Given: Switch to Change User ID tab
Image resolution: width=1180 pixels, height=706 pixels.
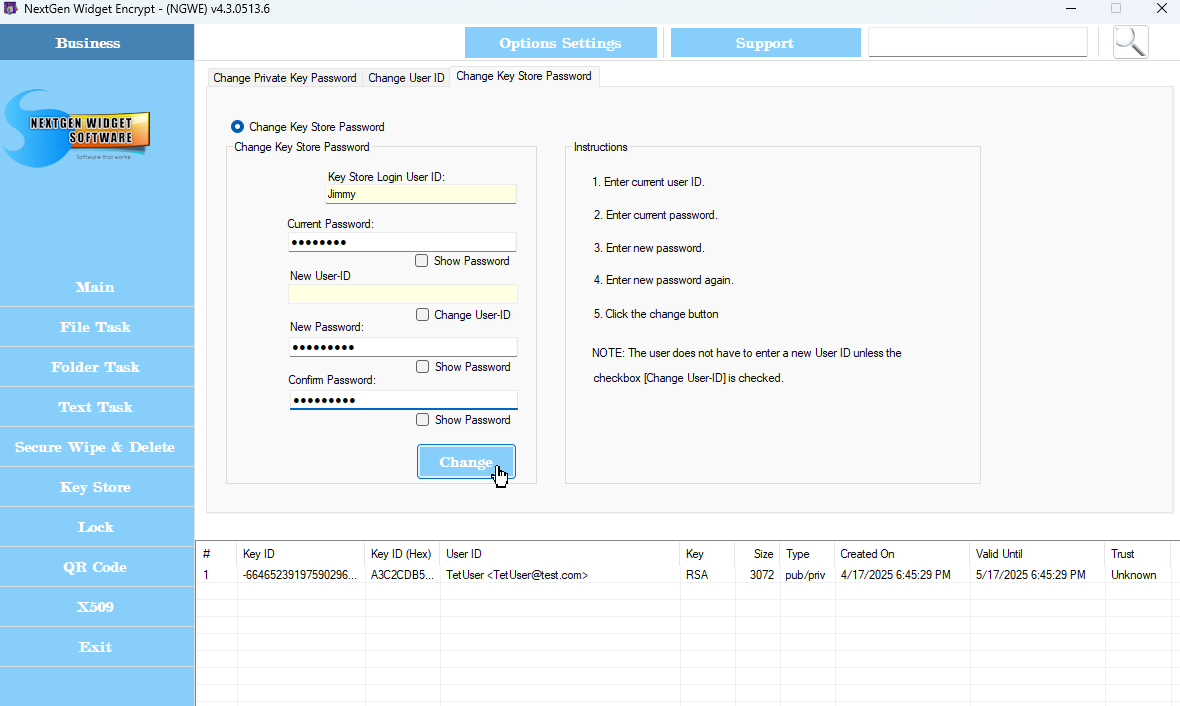Looking at the screenshot, I should [x=406, y=78].
